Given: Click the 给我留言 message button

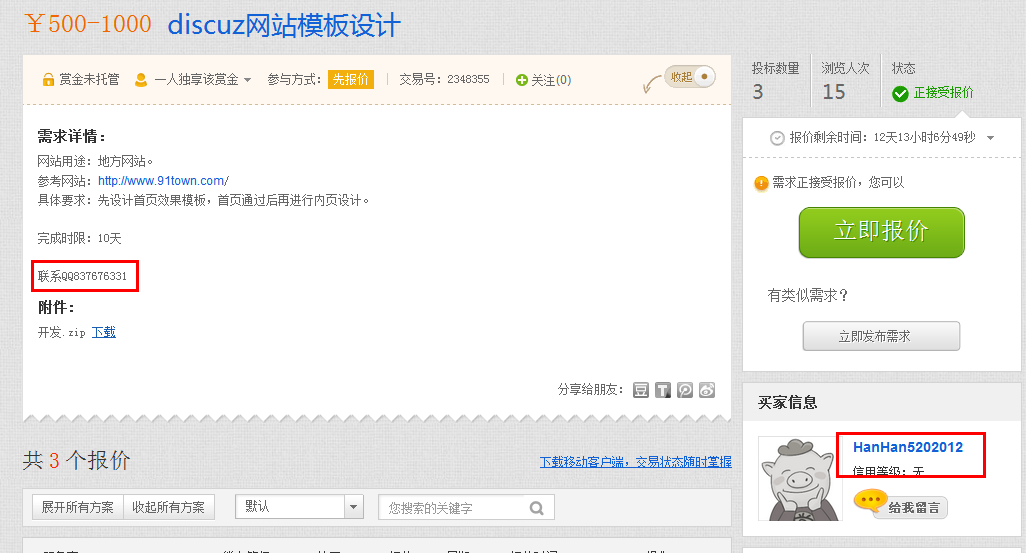Looking at the screenshot, I should [x=900, y=505].
